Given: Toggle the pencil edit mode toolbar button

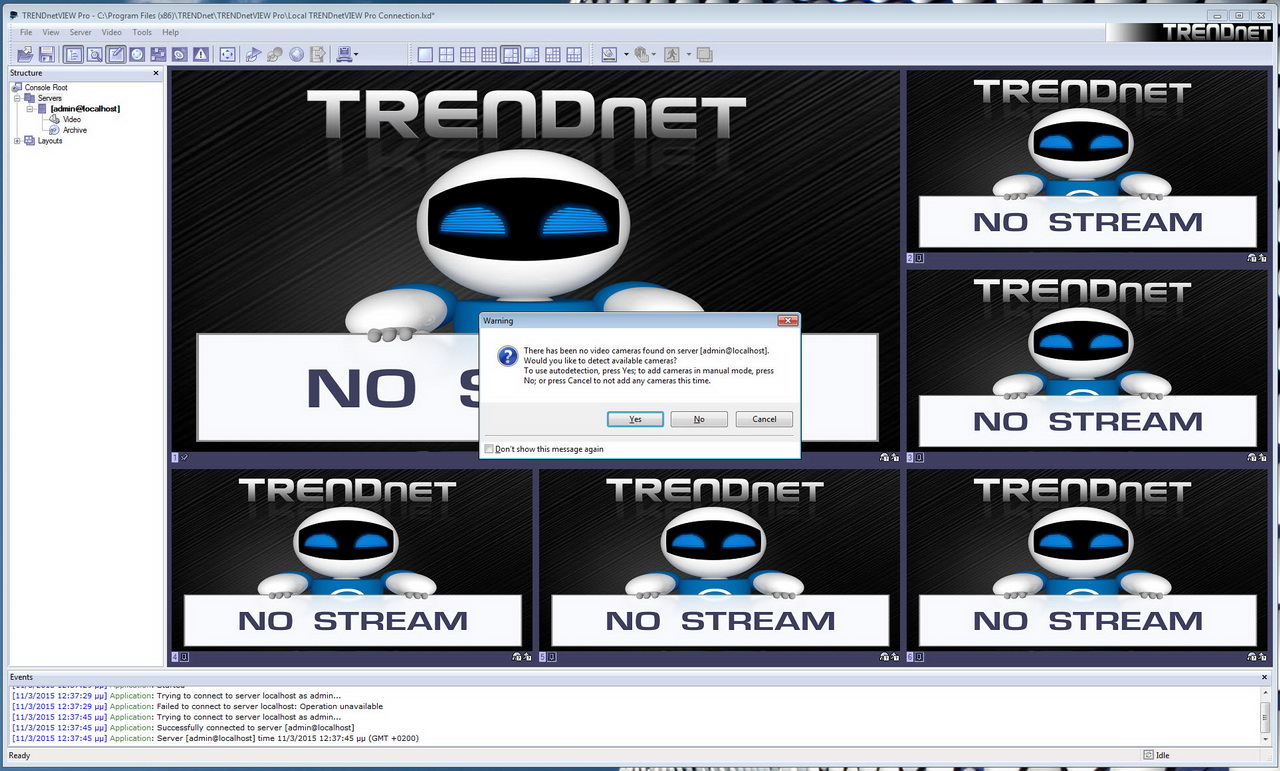Looking at the screenshot, I should click(116, 54).
